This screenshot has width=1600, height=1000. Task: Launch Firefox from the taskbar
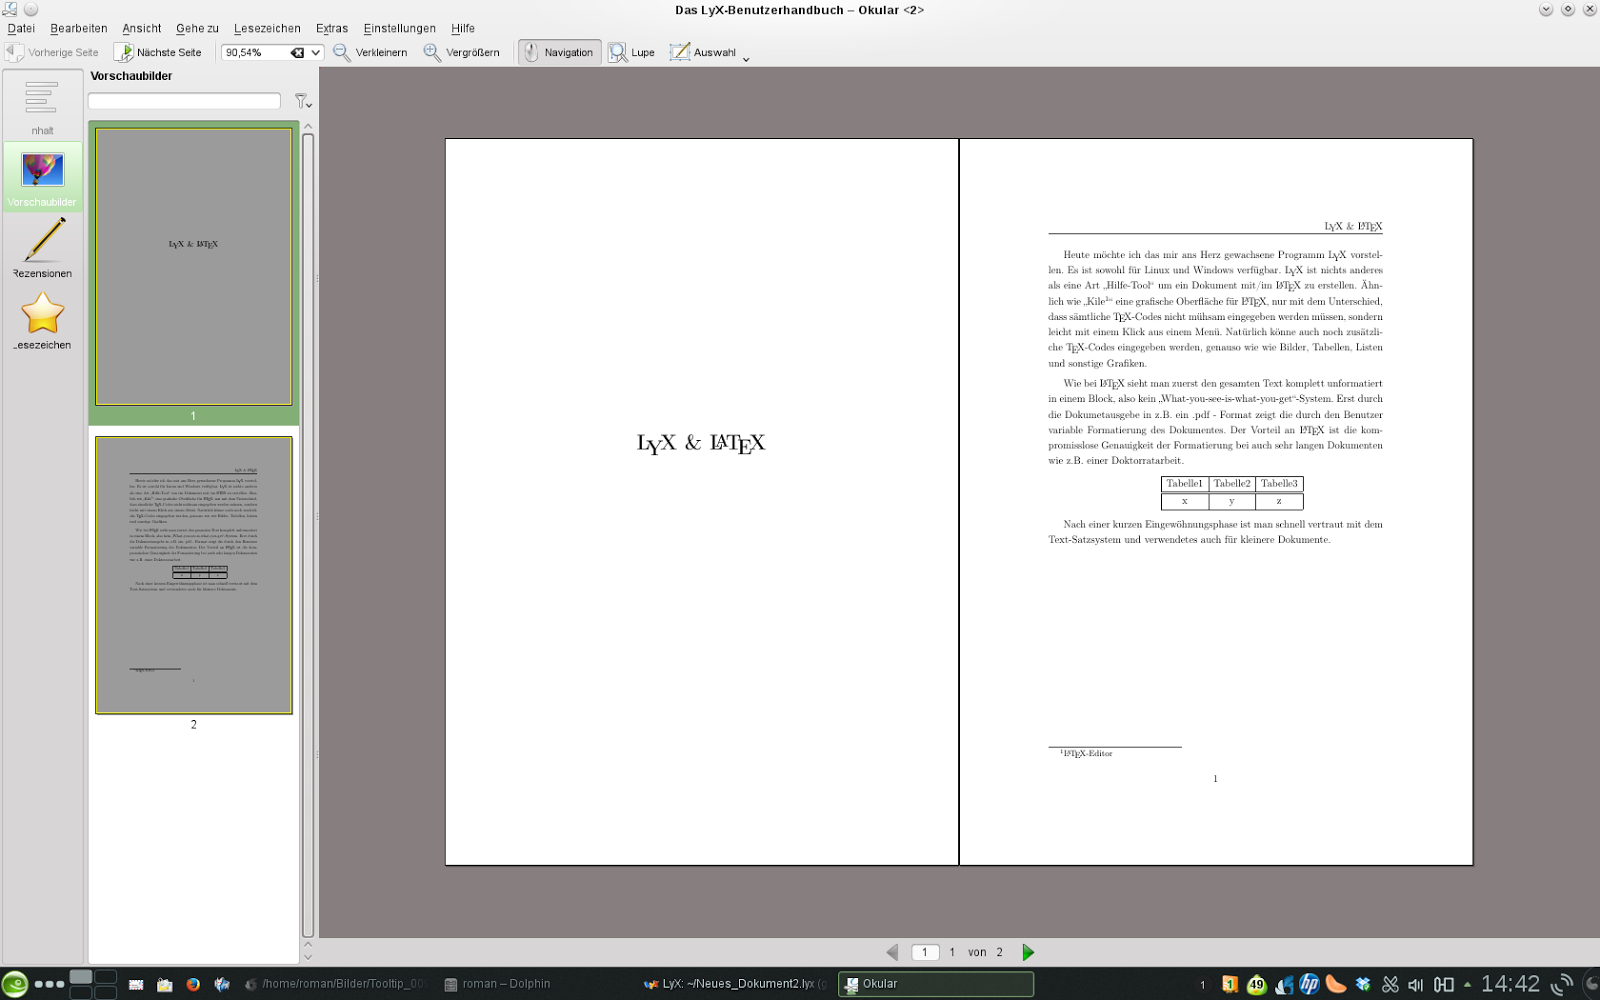pos(193,984)
